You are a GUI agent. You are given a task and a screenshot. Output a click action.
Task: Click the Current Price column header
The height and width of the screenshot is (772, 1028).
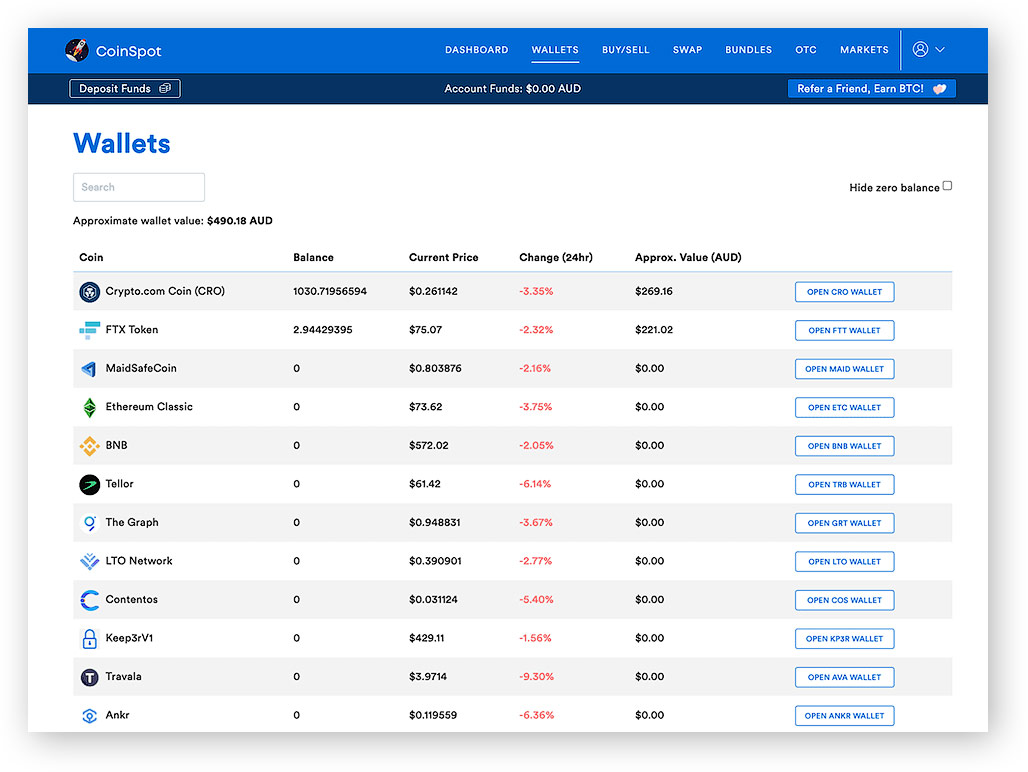coord(443,258)
